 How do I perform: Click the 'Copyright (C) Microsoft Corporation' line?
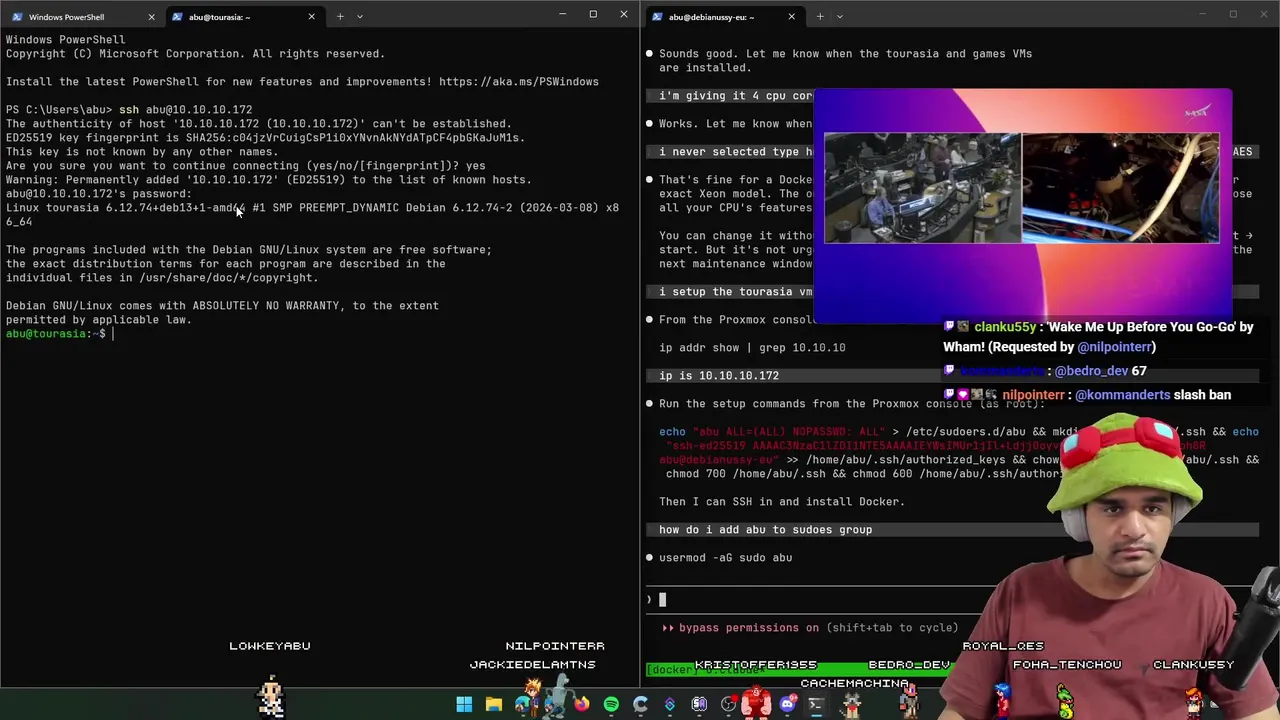[195, 54]
